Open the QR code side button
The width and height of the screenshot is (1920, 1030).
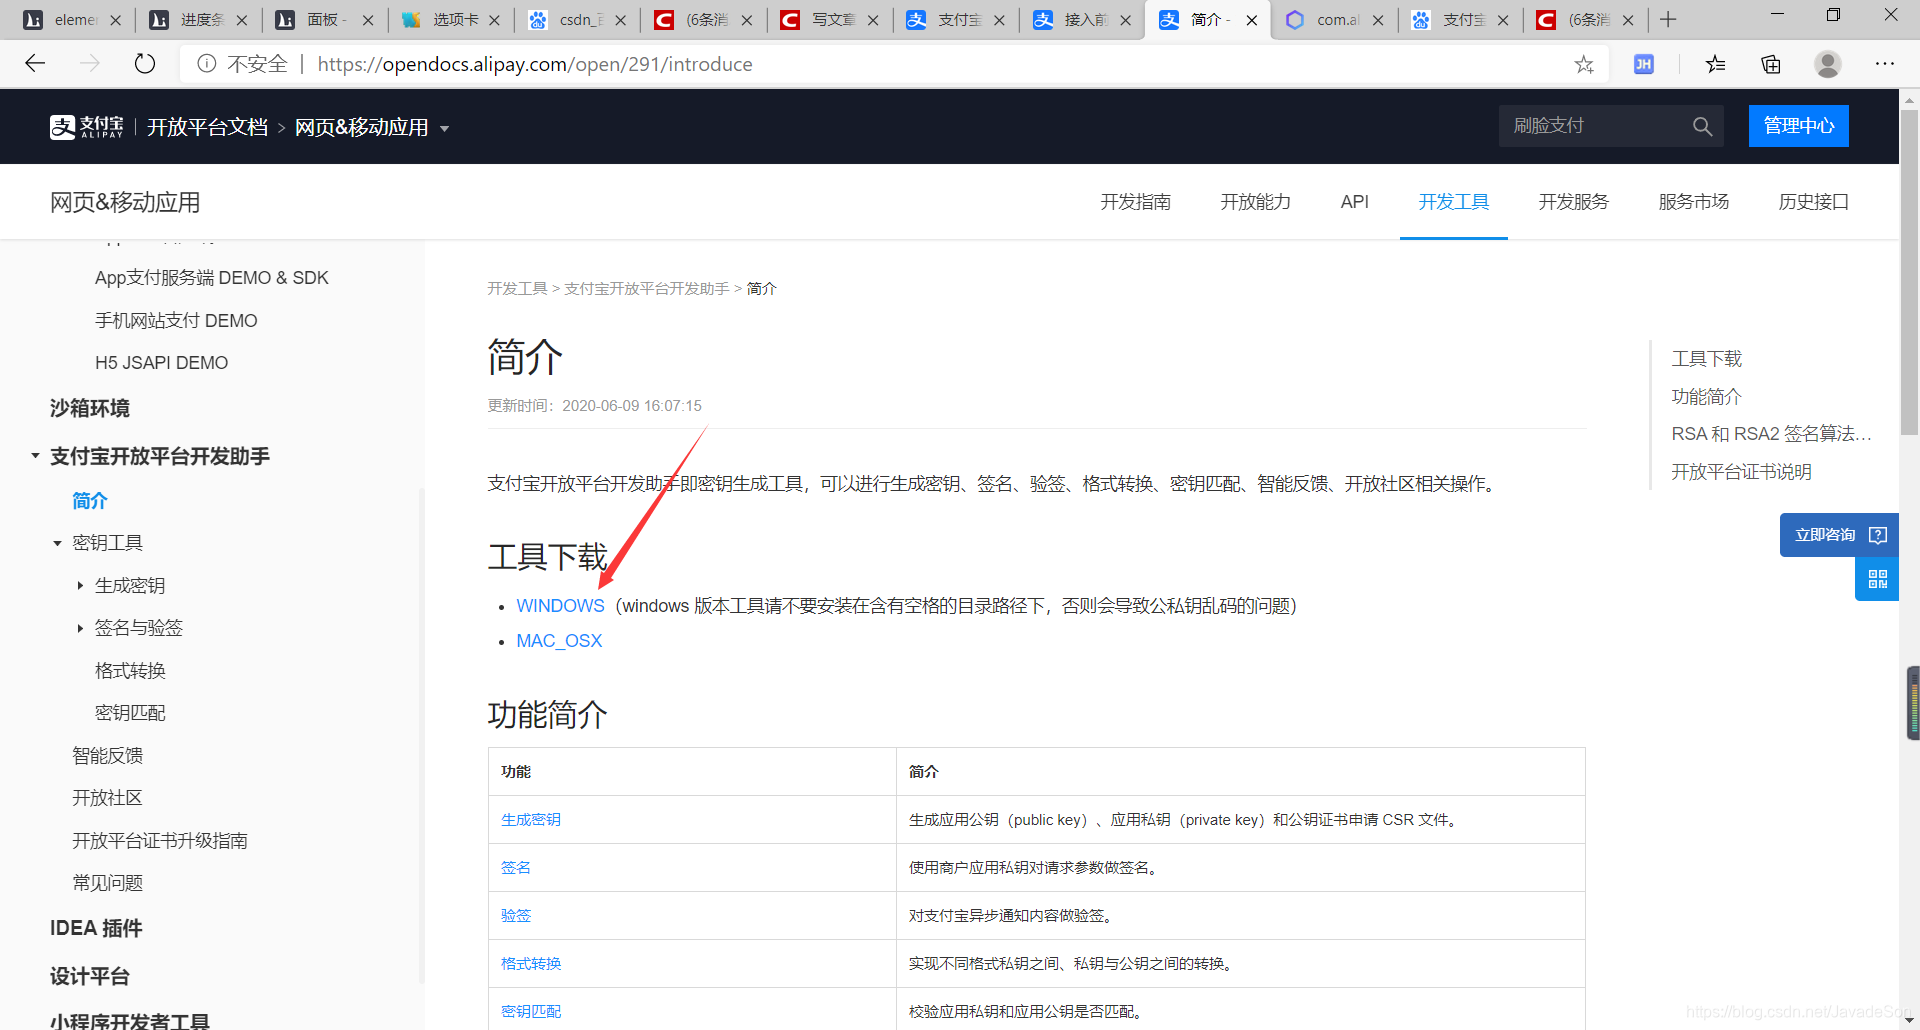pos(1877,579)
